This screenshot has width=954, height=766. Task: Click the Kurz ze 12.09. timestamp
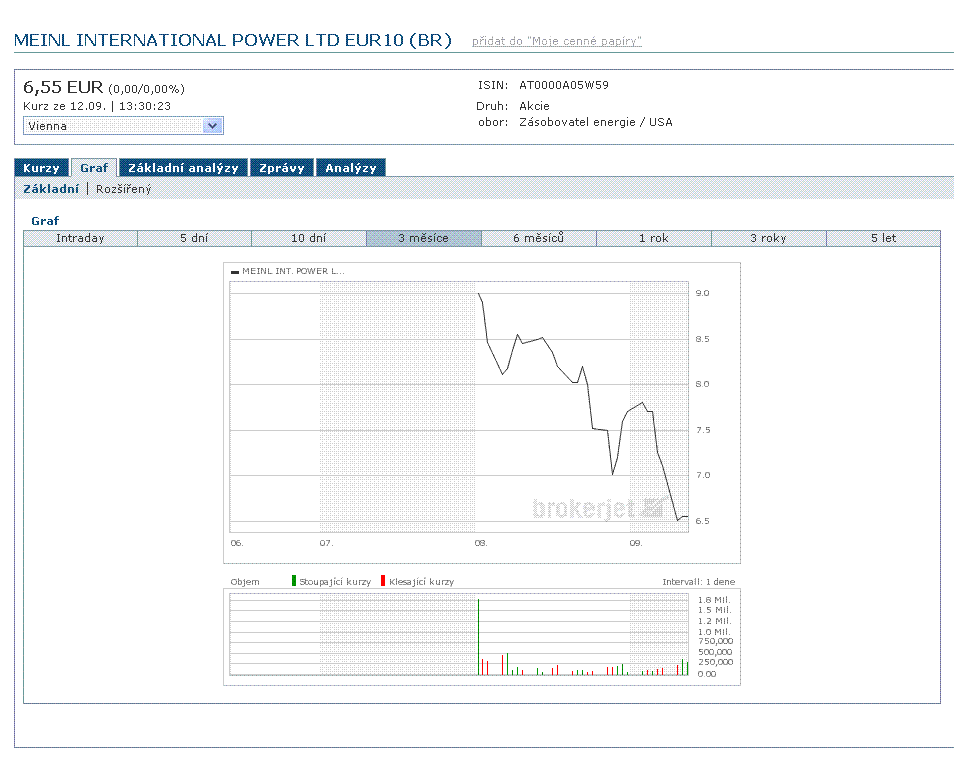[97, 106]
